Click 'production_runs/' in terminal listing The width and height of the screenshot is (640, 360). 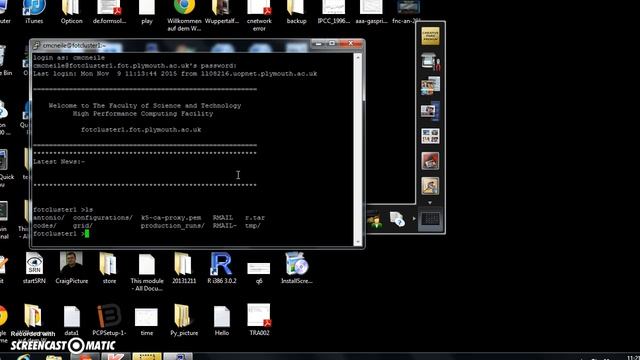[x=173, y=226]
